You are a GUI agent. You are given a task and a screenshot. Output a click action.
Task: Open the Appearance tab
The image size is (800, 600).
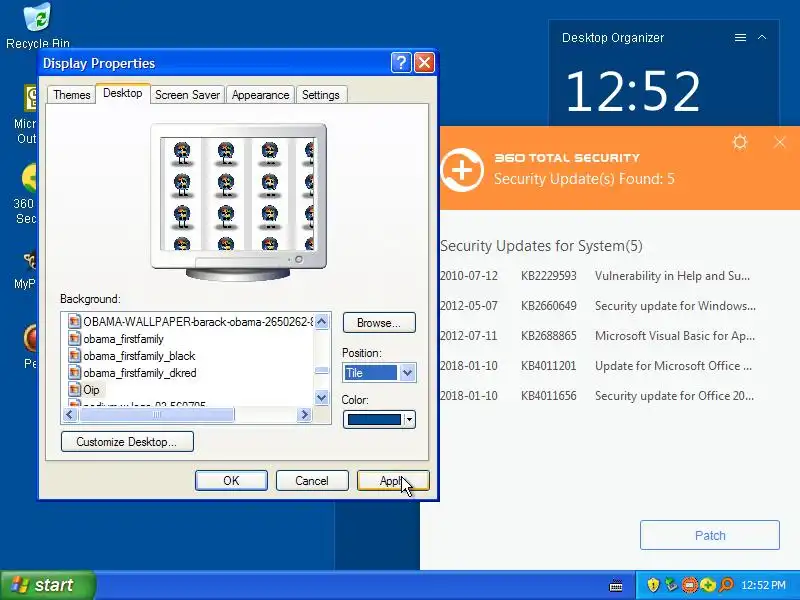tap(260, 95)
